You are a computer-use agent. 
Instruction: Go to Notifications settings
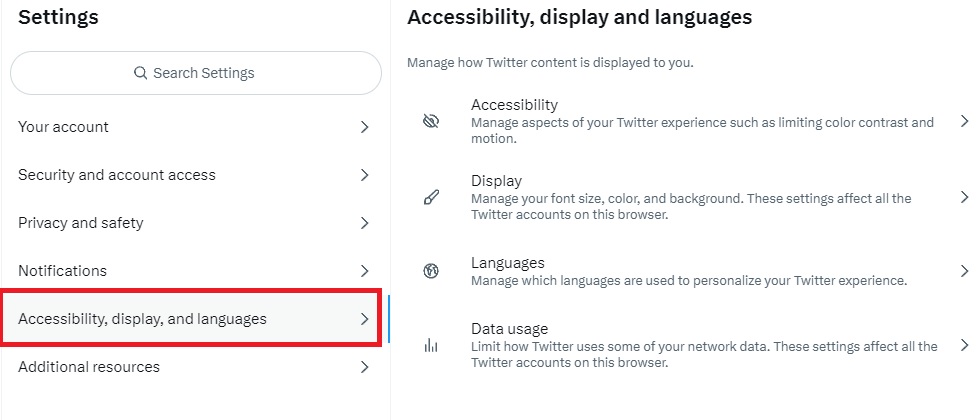[x=195, y=271]
